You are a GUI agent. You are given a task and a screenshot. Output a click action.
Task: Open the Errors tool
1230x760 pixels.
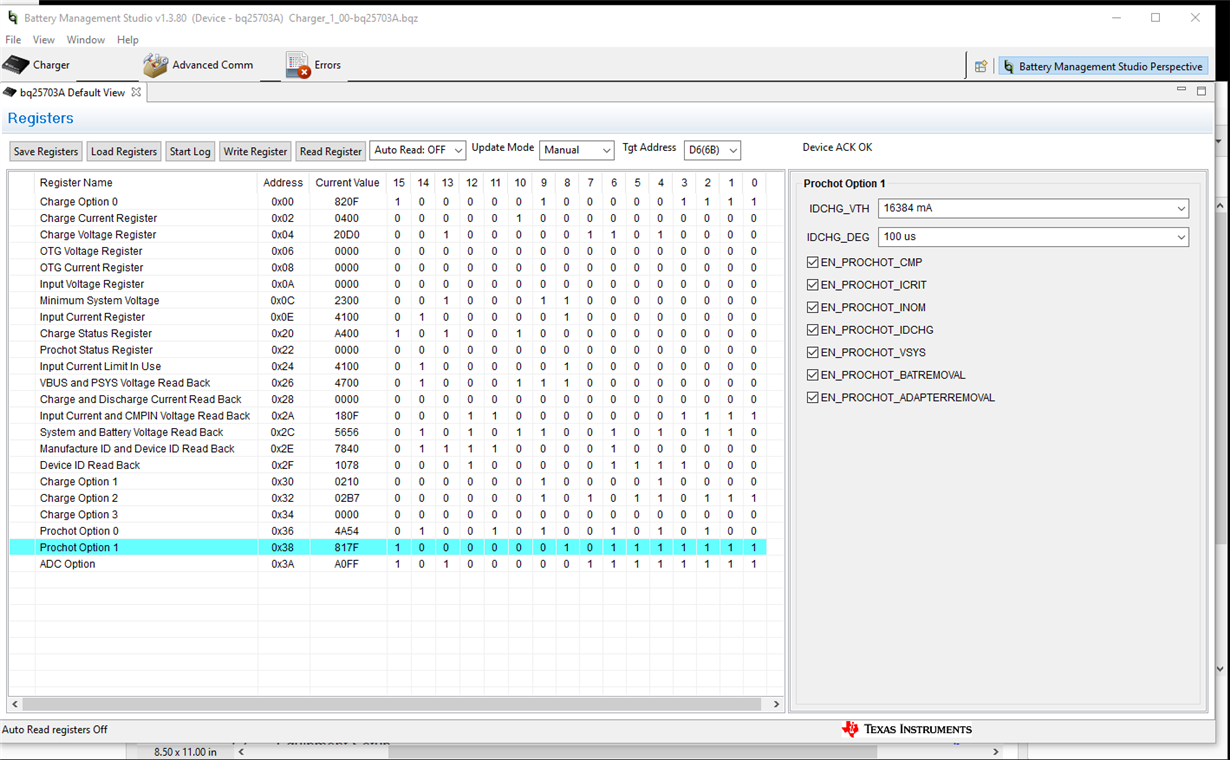[313, 65]
